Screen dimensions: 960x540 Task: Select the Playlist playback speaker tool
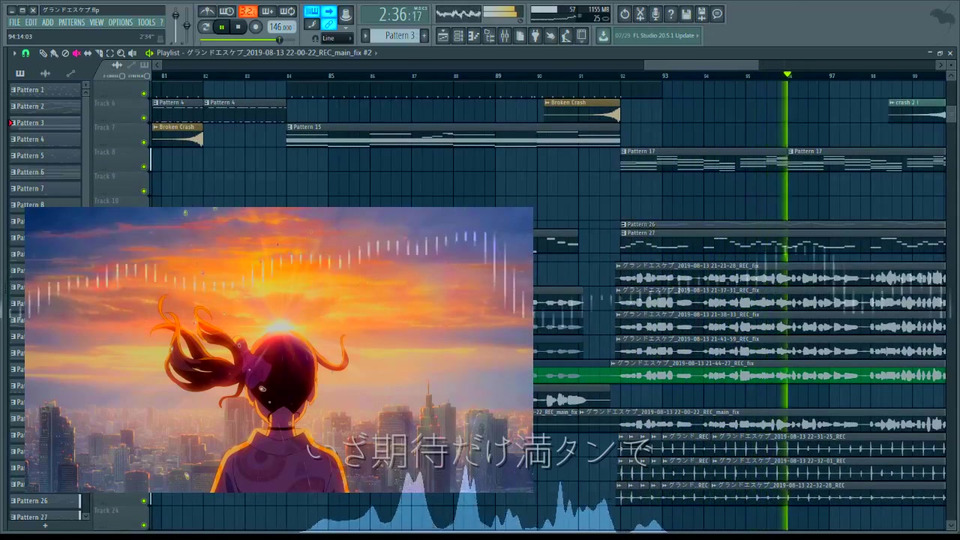coord(132,53)
